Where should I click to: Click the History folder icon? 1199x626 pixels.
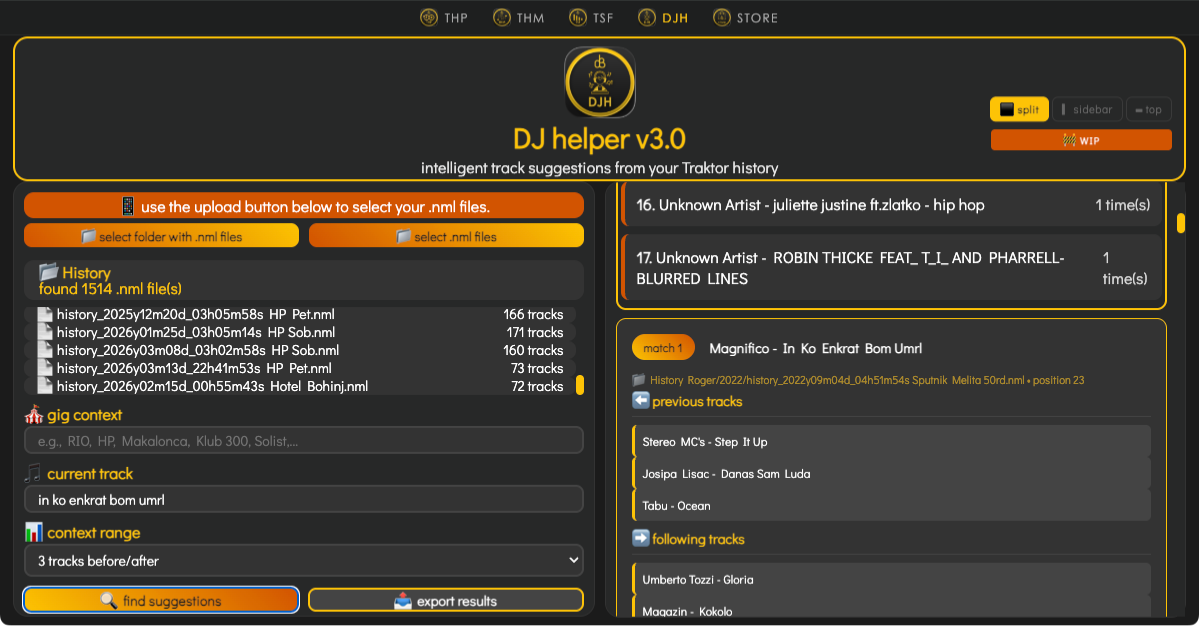[49, 272]
